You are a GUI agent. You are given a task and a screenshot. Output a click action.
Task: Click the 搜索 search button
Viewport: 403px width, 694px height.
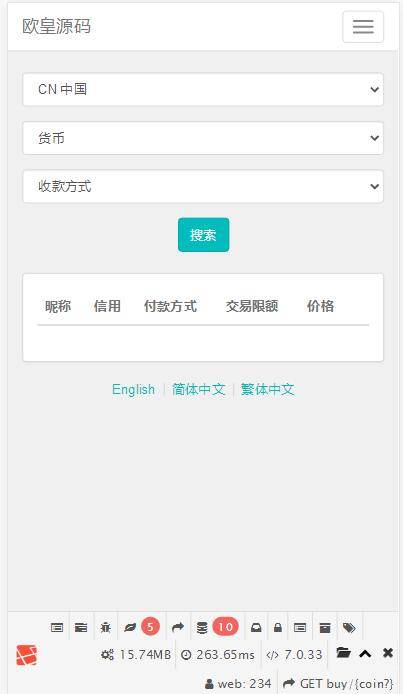[203, 235]
